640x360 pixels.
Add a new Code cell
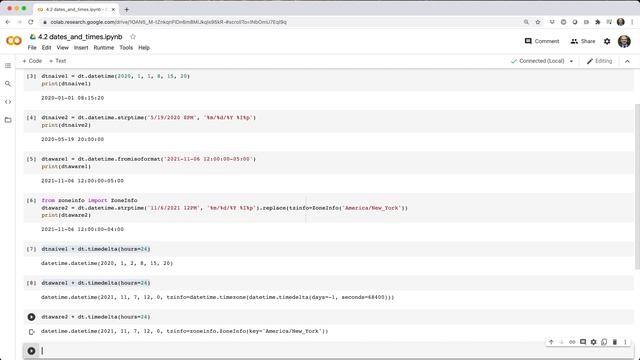click(x=32, y=61)
